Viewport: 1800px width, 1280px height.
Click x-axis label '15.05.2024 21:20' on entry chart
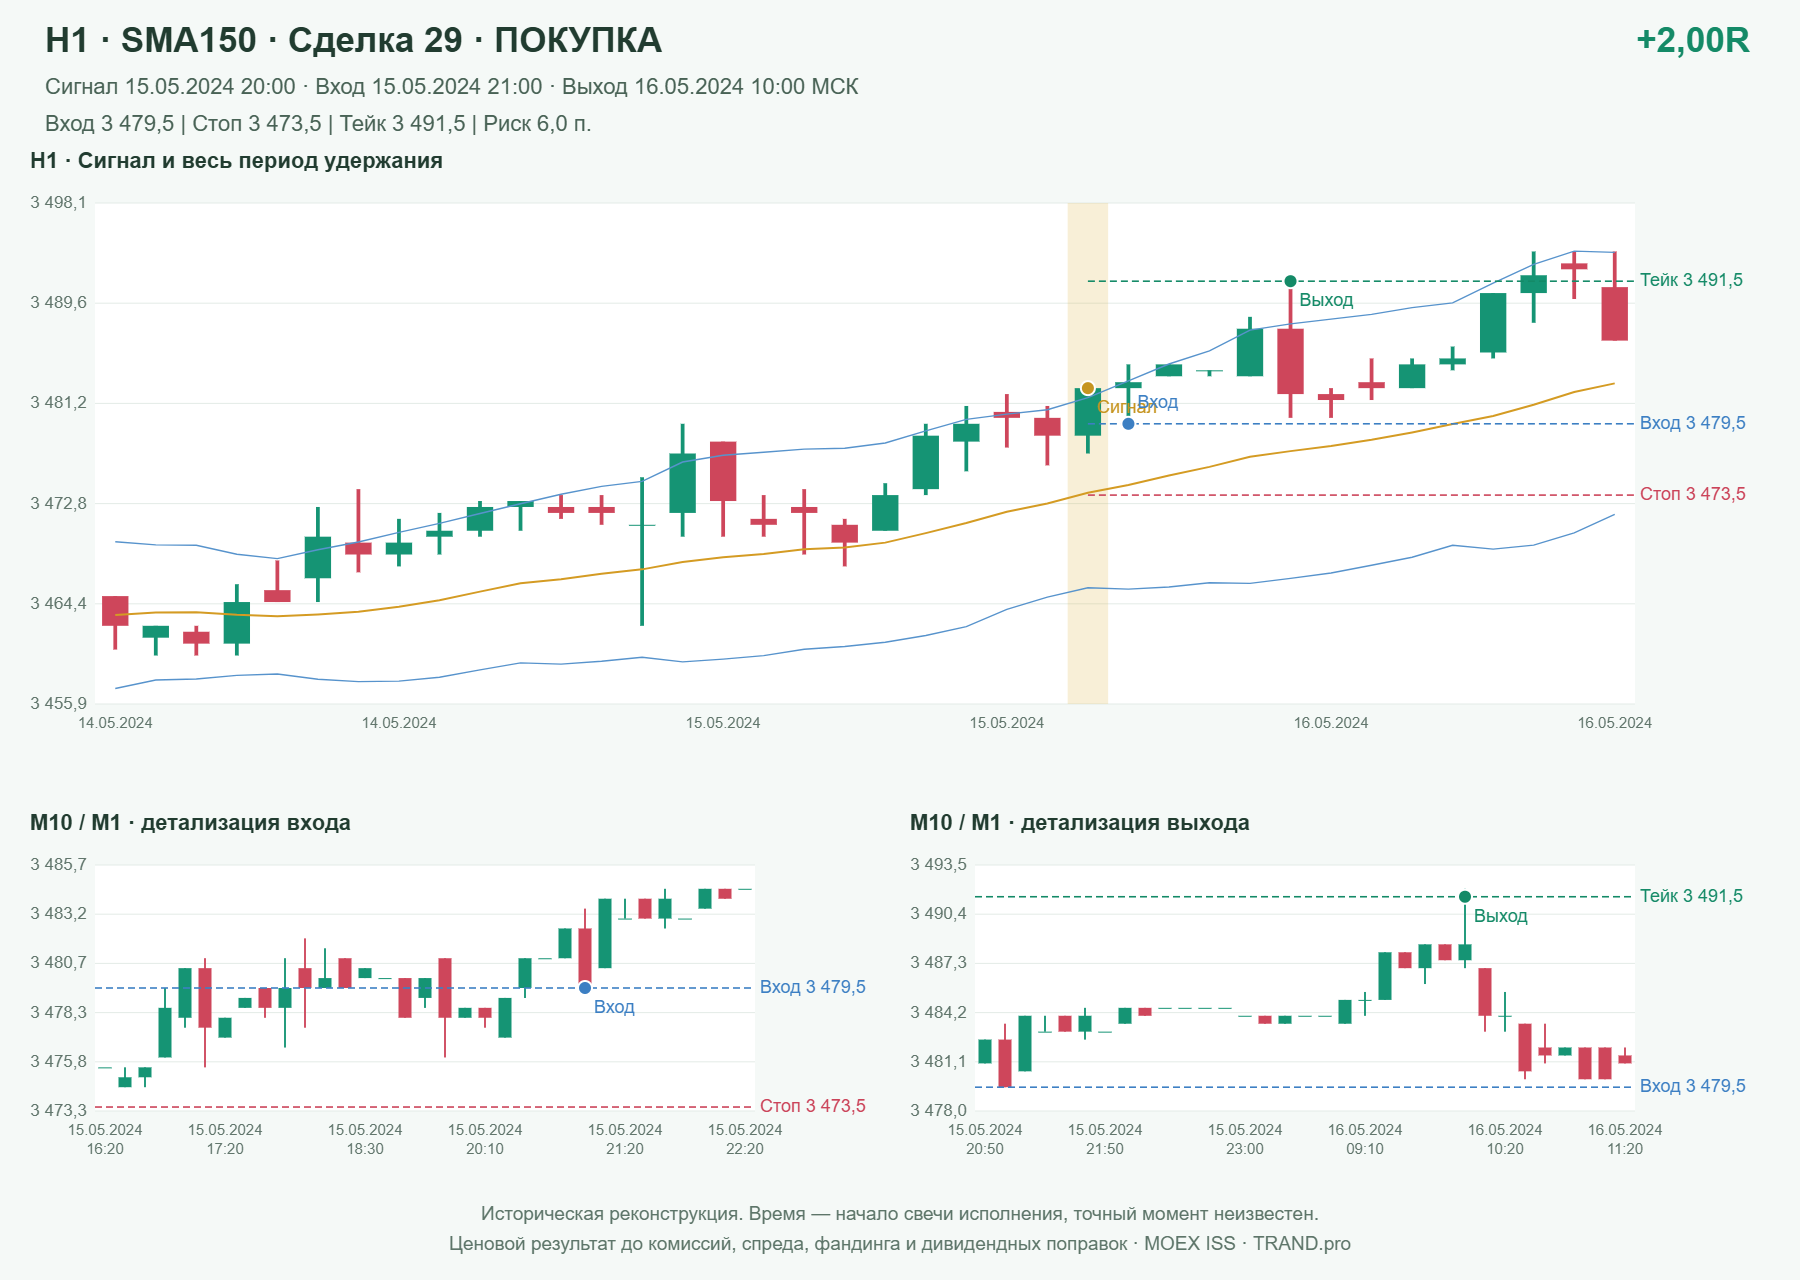[625, 1139]
